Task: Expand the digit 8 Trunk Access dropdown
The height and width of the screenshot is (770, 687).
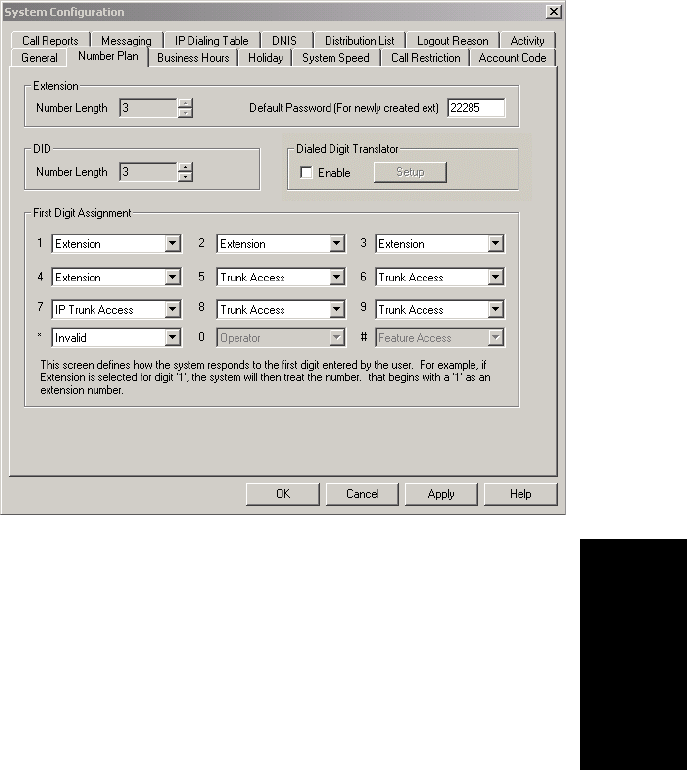Action: pyautogui.click(x=336, y=309)
